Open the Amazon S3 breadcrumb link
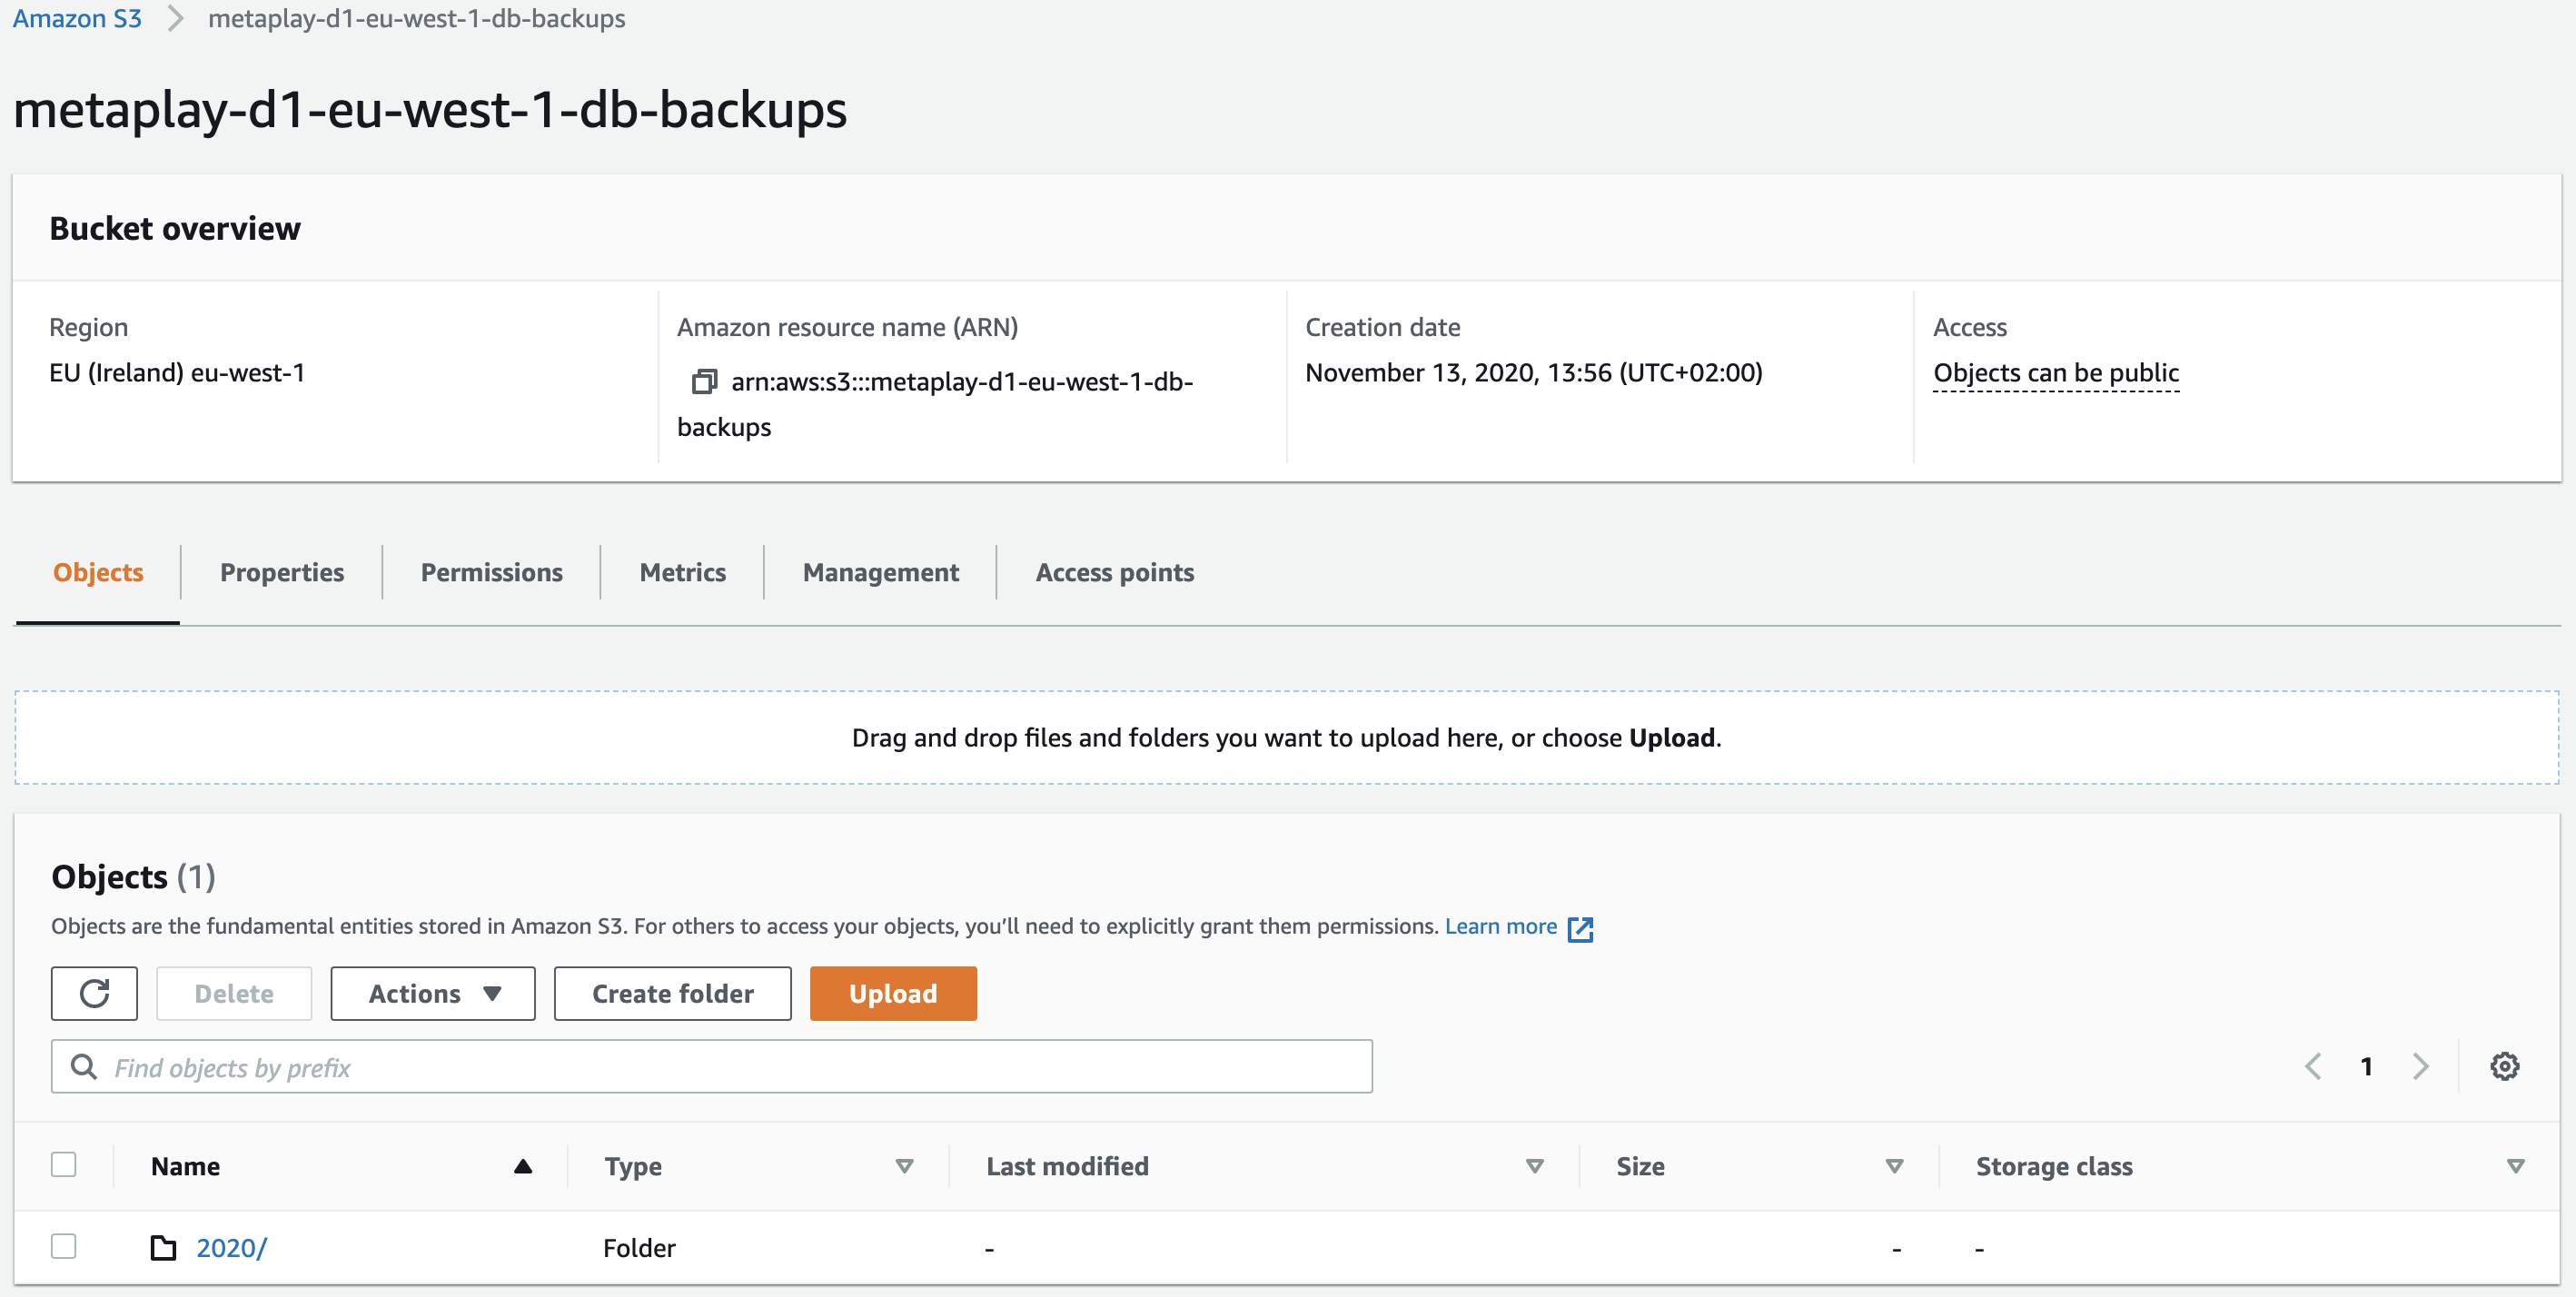 pos(77,18)
